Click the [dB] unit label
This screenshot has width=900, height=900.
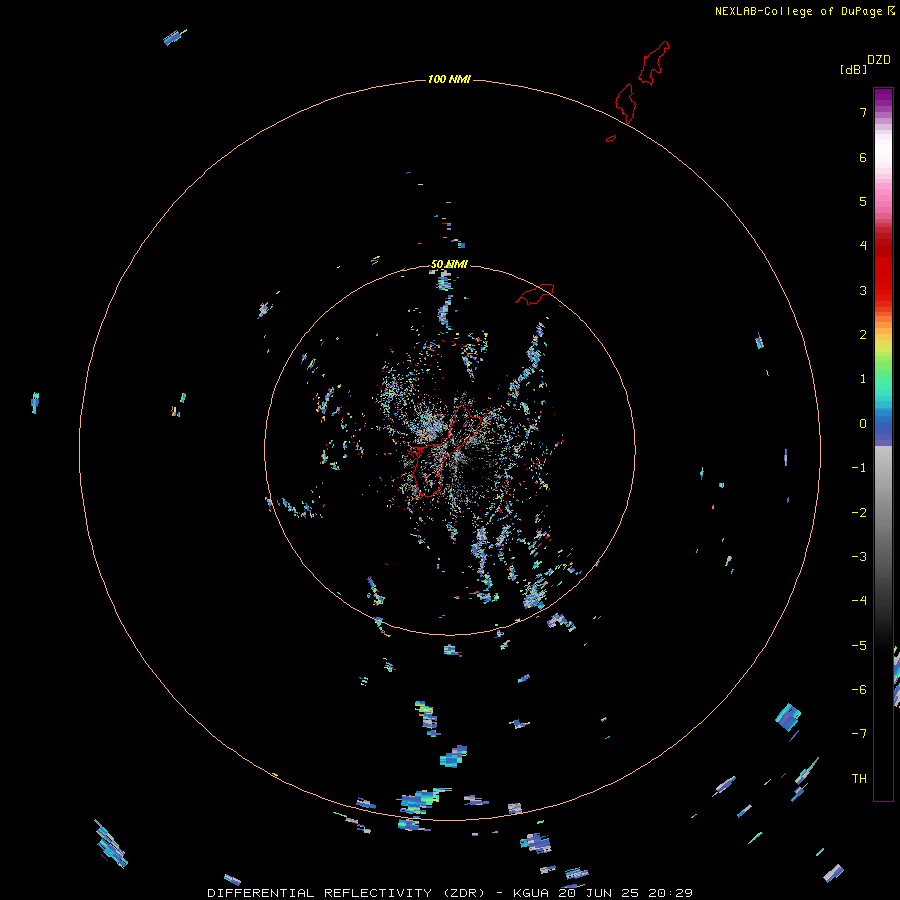[853, 70]
